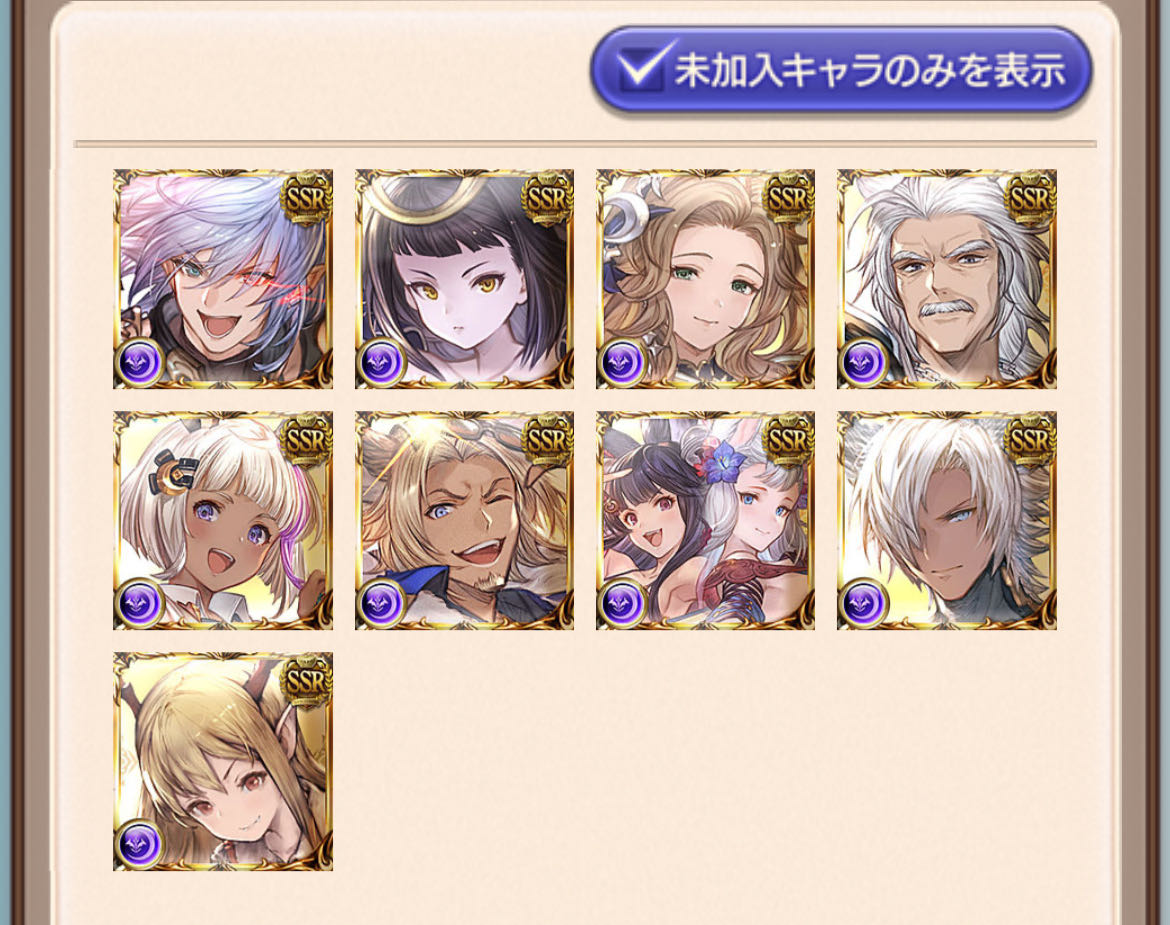Select the winking blonde bearded man portrait
The height and width of the screenshot is (925, 1170).
coord(464,520)
